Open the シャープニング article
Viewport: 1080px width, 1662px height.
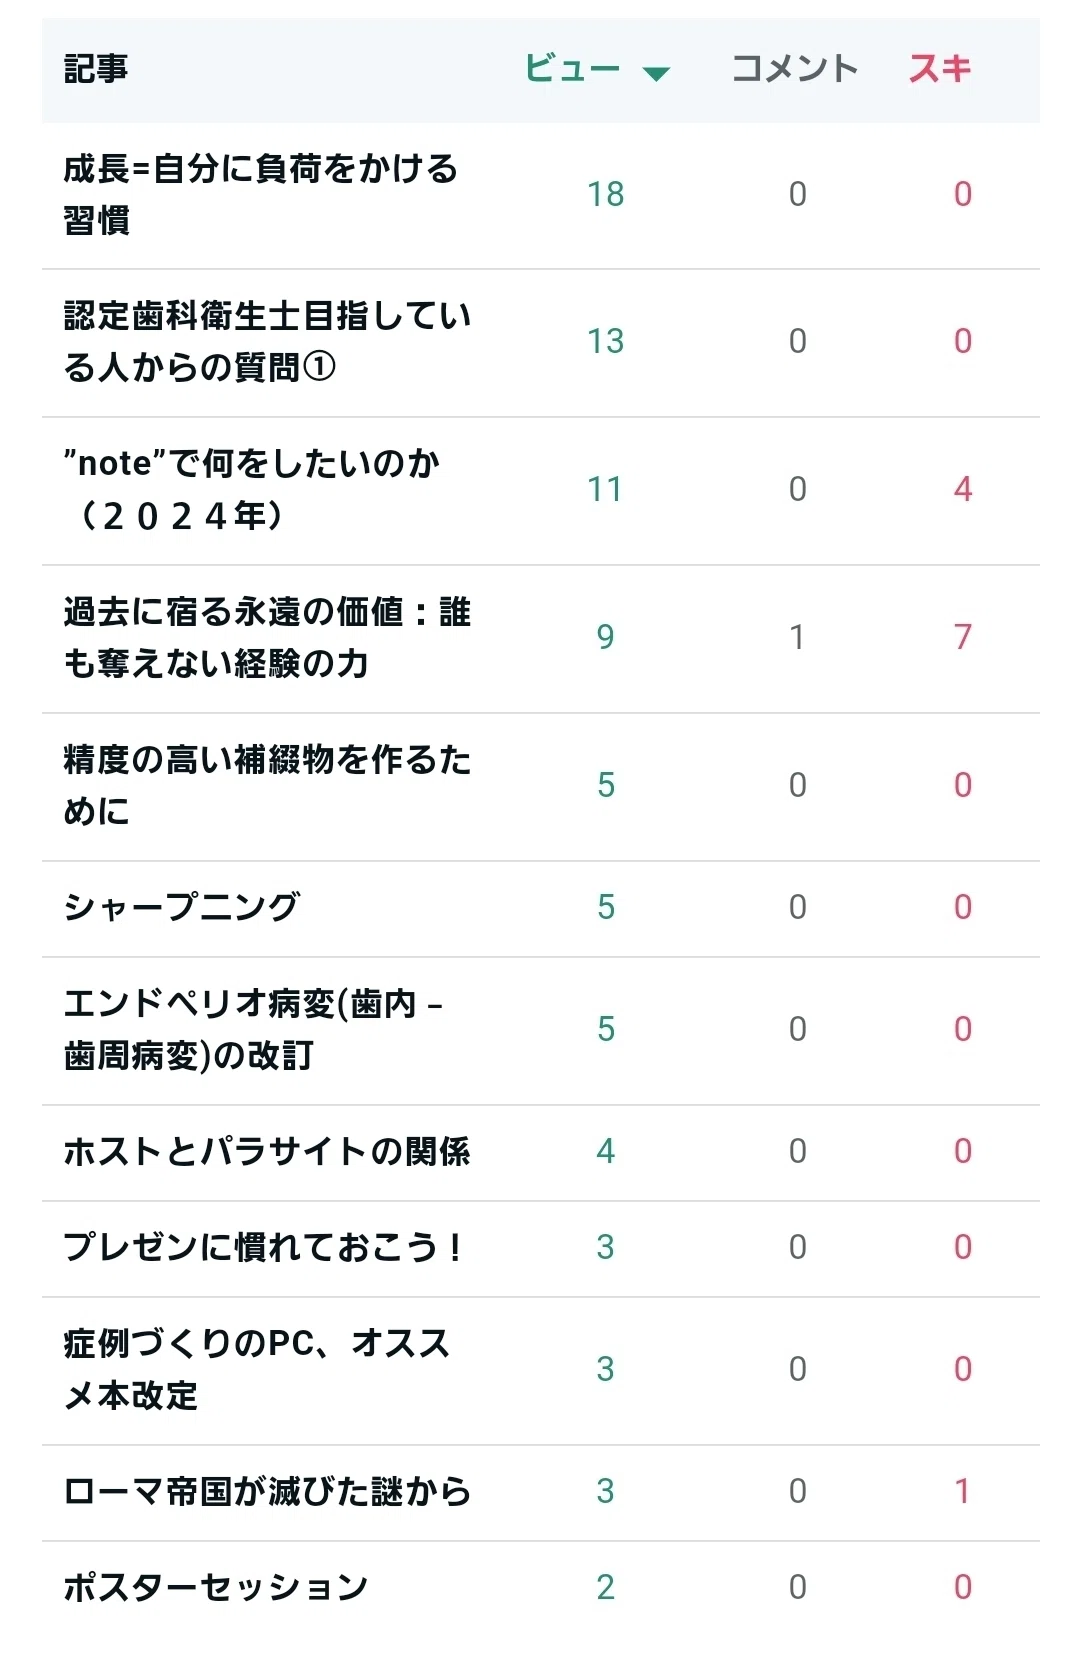pos(181,907)
